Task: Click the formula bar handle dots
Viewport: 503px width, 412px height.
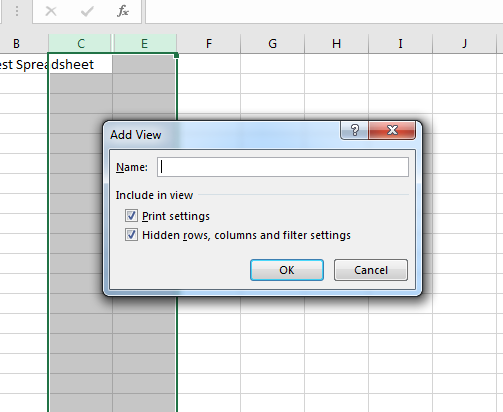Action: [x=17, y=11]
